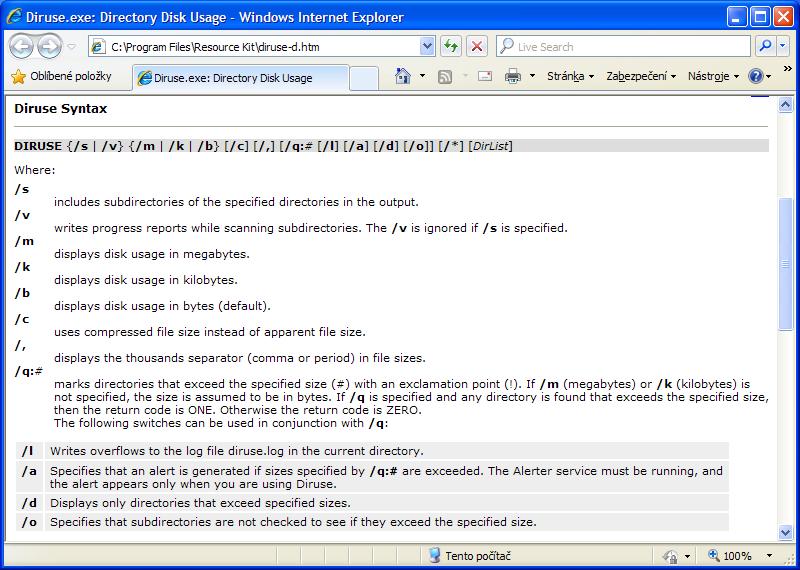Click the yellow Favorites star icon
Screen dimensions: 800x570
tap(18, 77)
